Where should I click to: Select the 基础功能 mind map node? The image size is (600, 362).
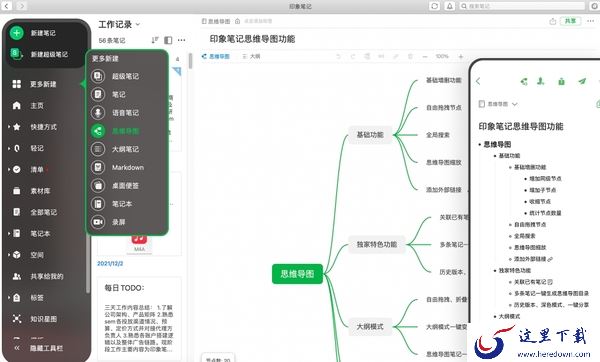370,135
